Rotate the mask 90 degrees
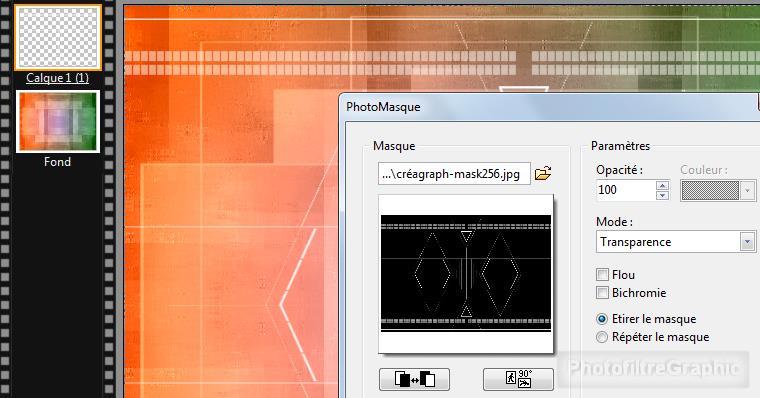The height and width of the screenshot is (398, 760). tap(518, 379)
